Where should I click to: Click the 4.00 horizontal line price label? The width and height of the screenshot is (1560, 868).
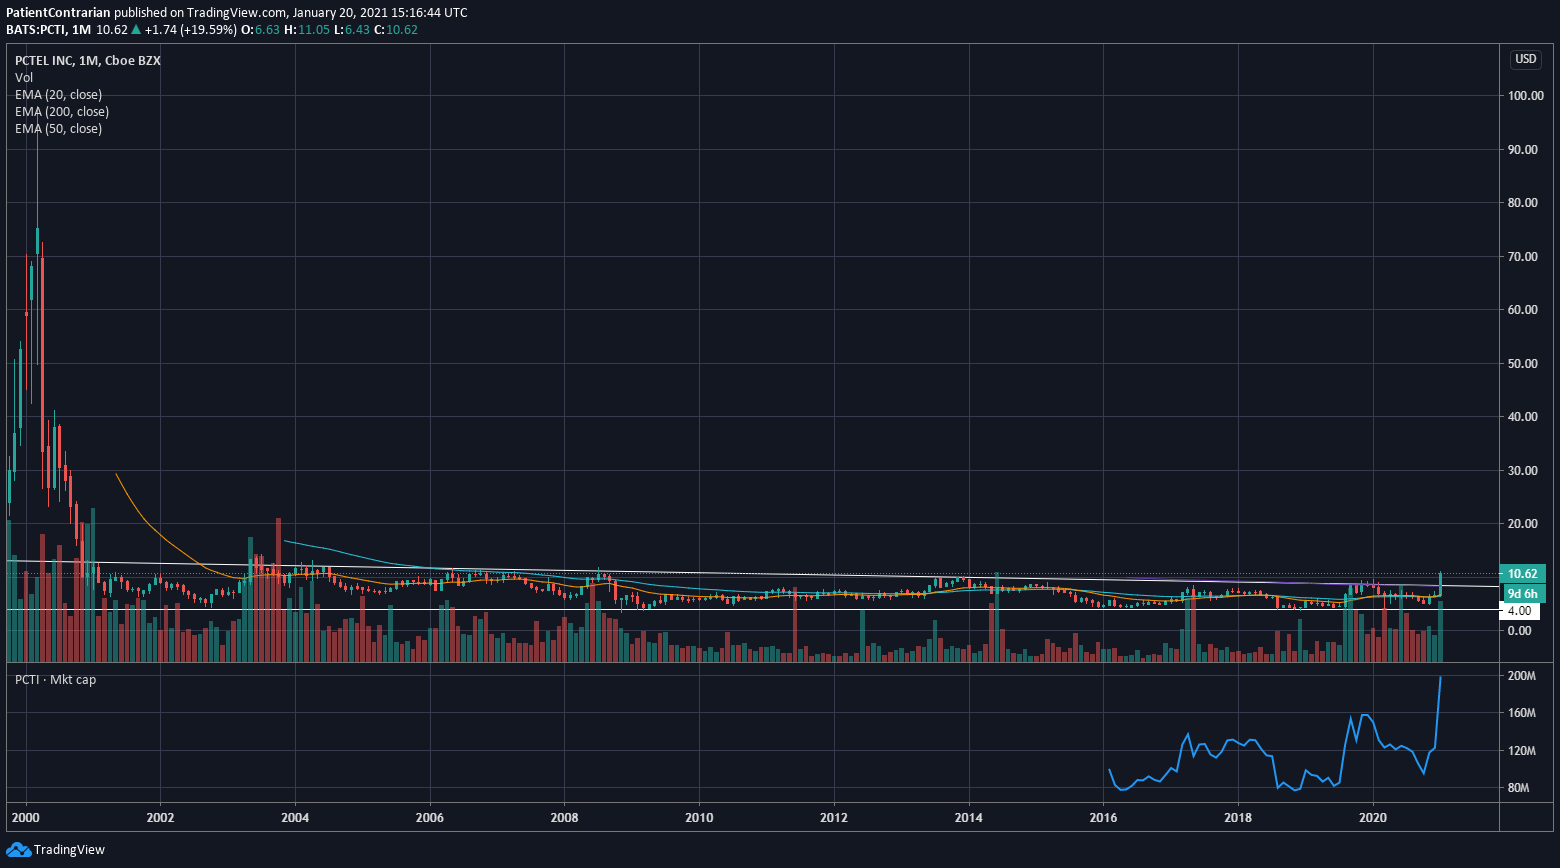[x=1519, y=611]
